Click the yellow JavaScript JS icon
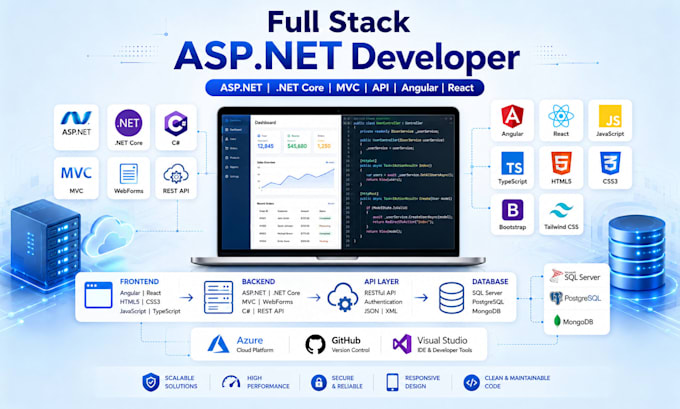The width and height of the screenshot is (680, 409). point(610,116)
